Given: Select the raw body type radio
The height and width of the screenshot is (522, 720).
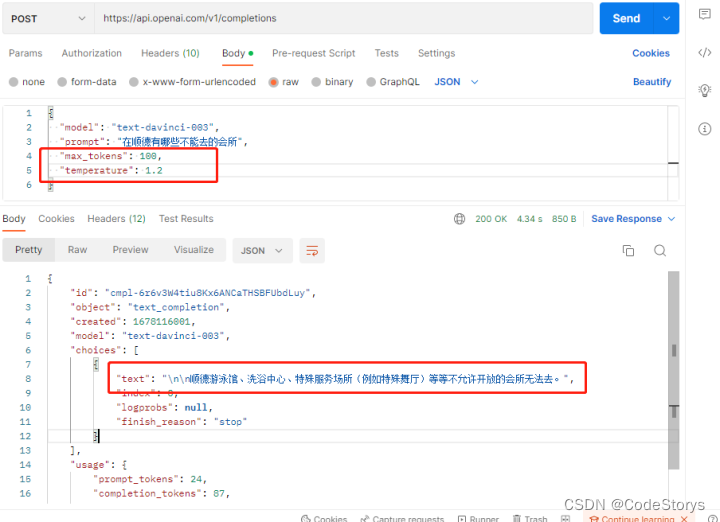Looking at the screenshot, I should [x=273, y=82].
